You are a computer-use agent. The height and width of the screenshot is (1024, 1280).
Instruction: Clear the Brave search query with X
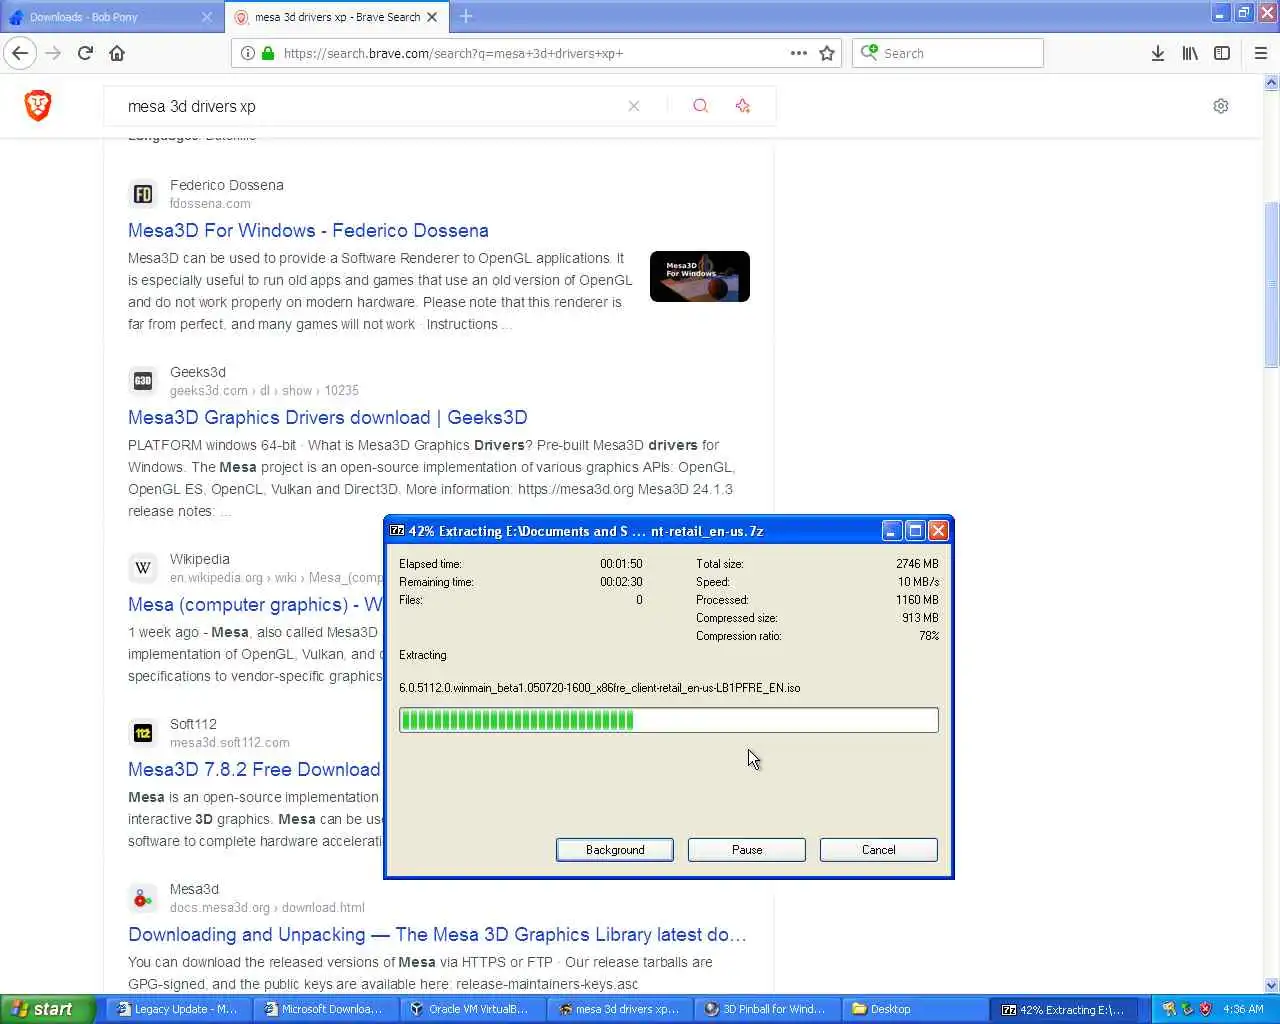634,106
